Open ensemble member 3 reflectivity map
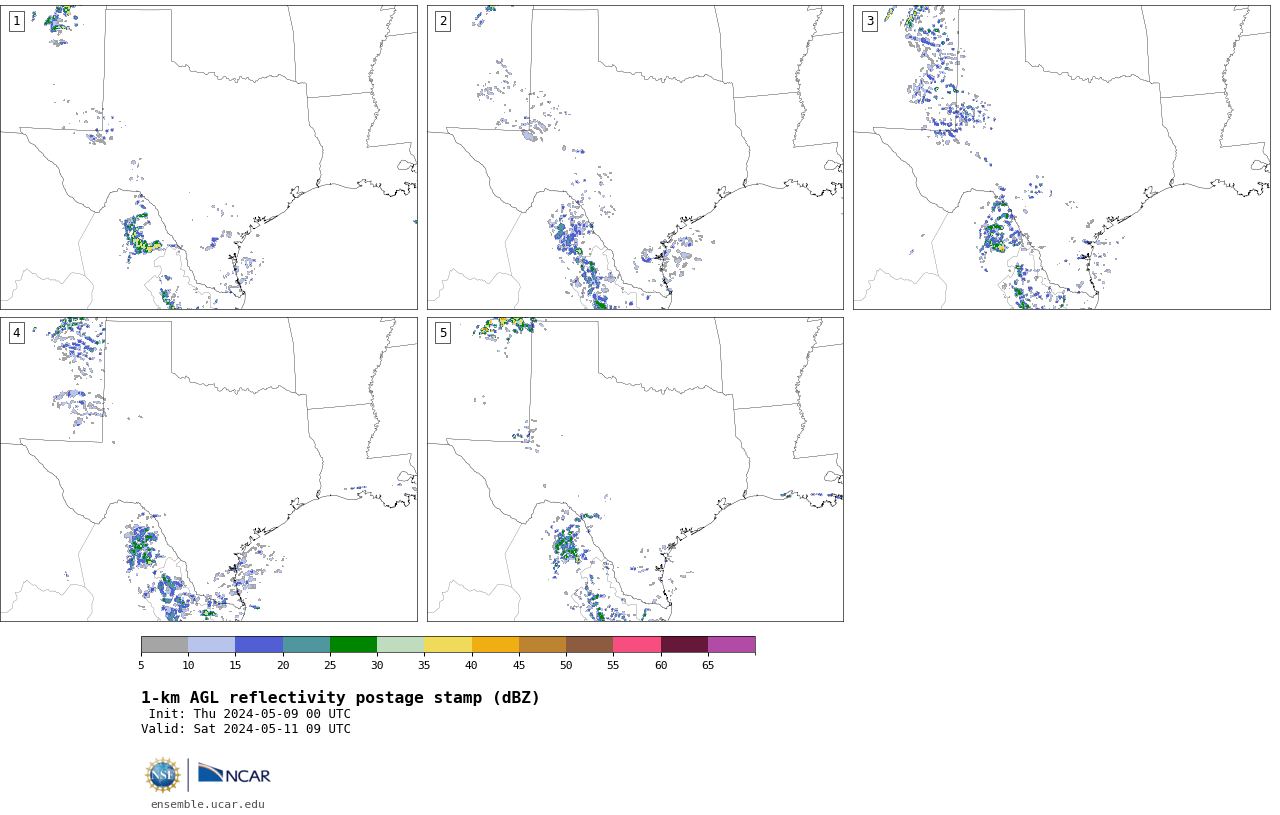The width and height of the screenshot is (1280, 815). (x=1062, y=157)
